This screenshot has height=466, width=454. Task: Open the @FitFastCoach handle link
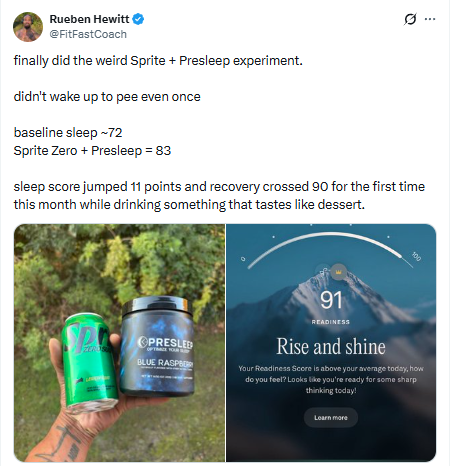click(88, 34)
